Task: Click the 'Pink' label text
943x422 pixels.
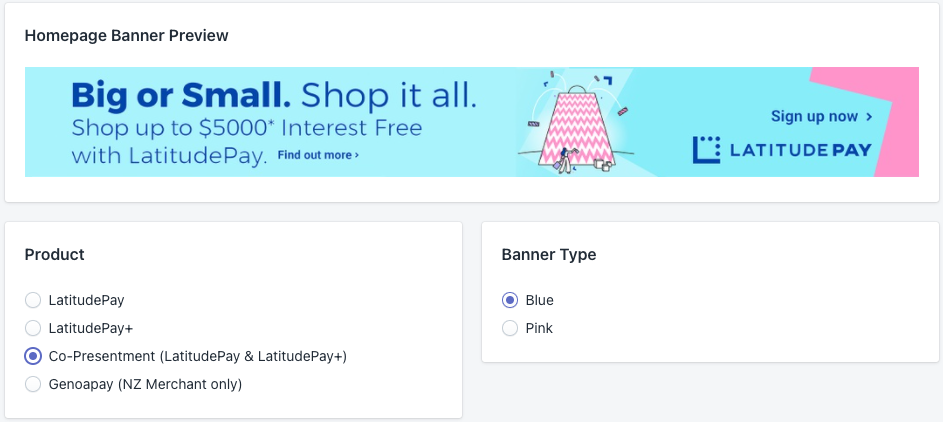Action: coord(539,328)
